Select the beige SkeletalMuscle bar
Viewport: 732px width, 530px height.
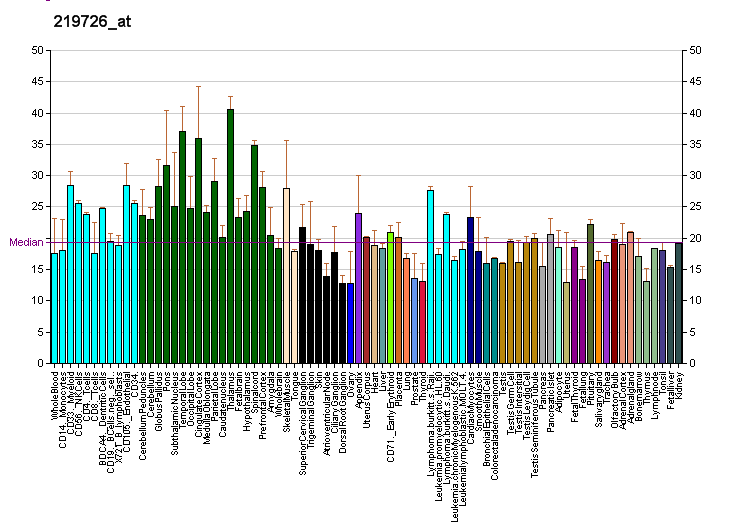(286, 276)
